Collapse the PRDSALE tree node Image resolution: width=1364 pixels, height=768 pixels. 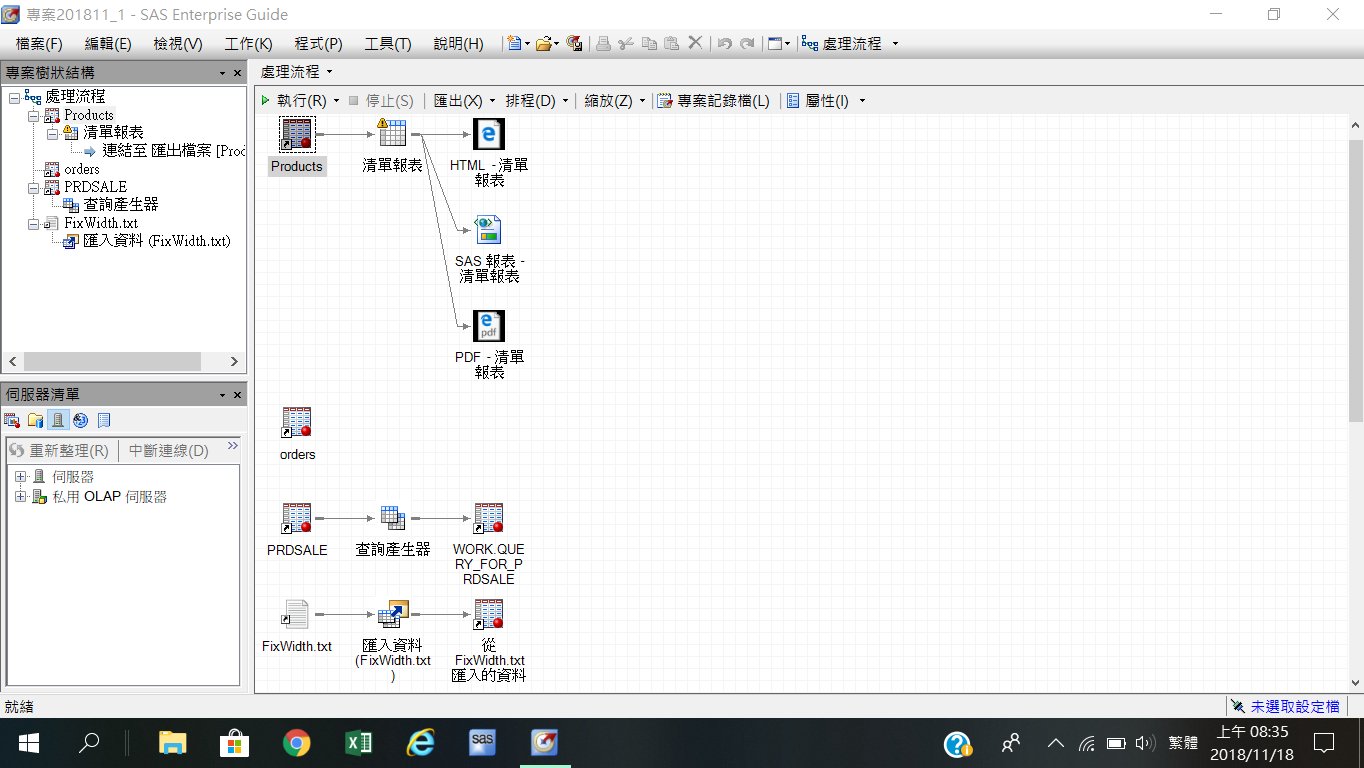click(33, 187)
